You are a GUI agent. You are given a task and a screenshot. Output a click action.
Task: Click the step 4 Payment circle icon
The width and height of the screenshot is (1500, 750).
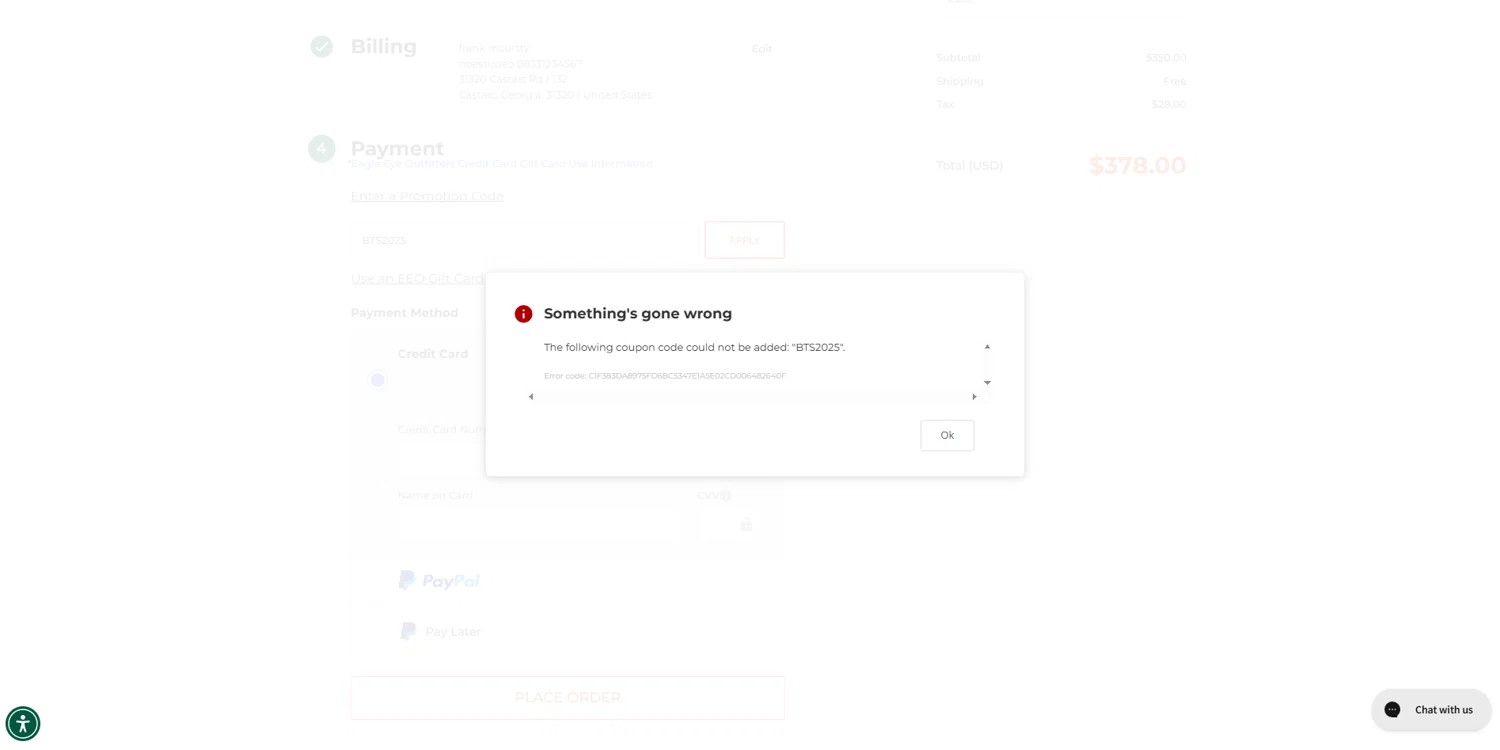click(321, 149)
